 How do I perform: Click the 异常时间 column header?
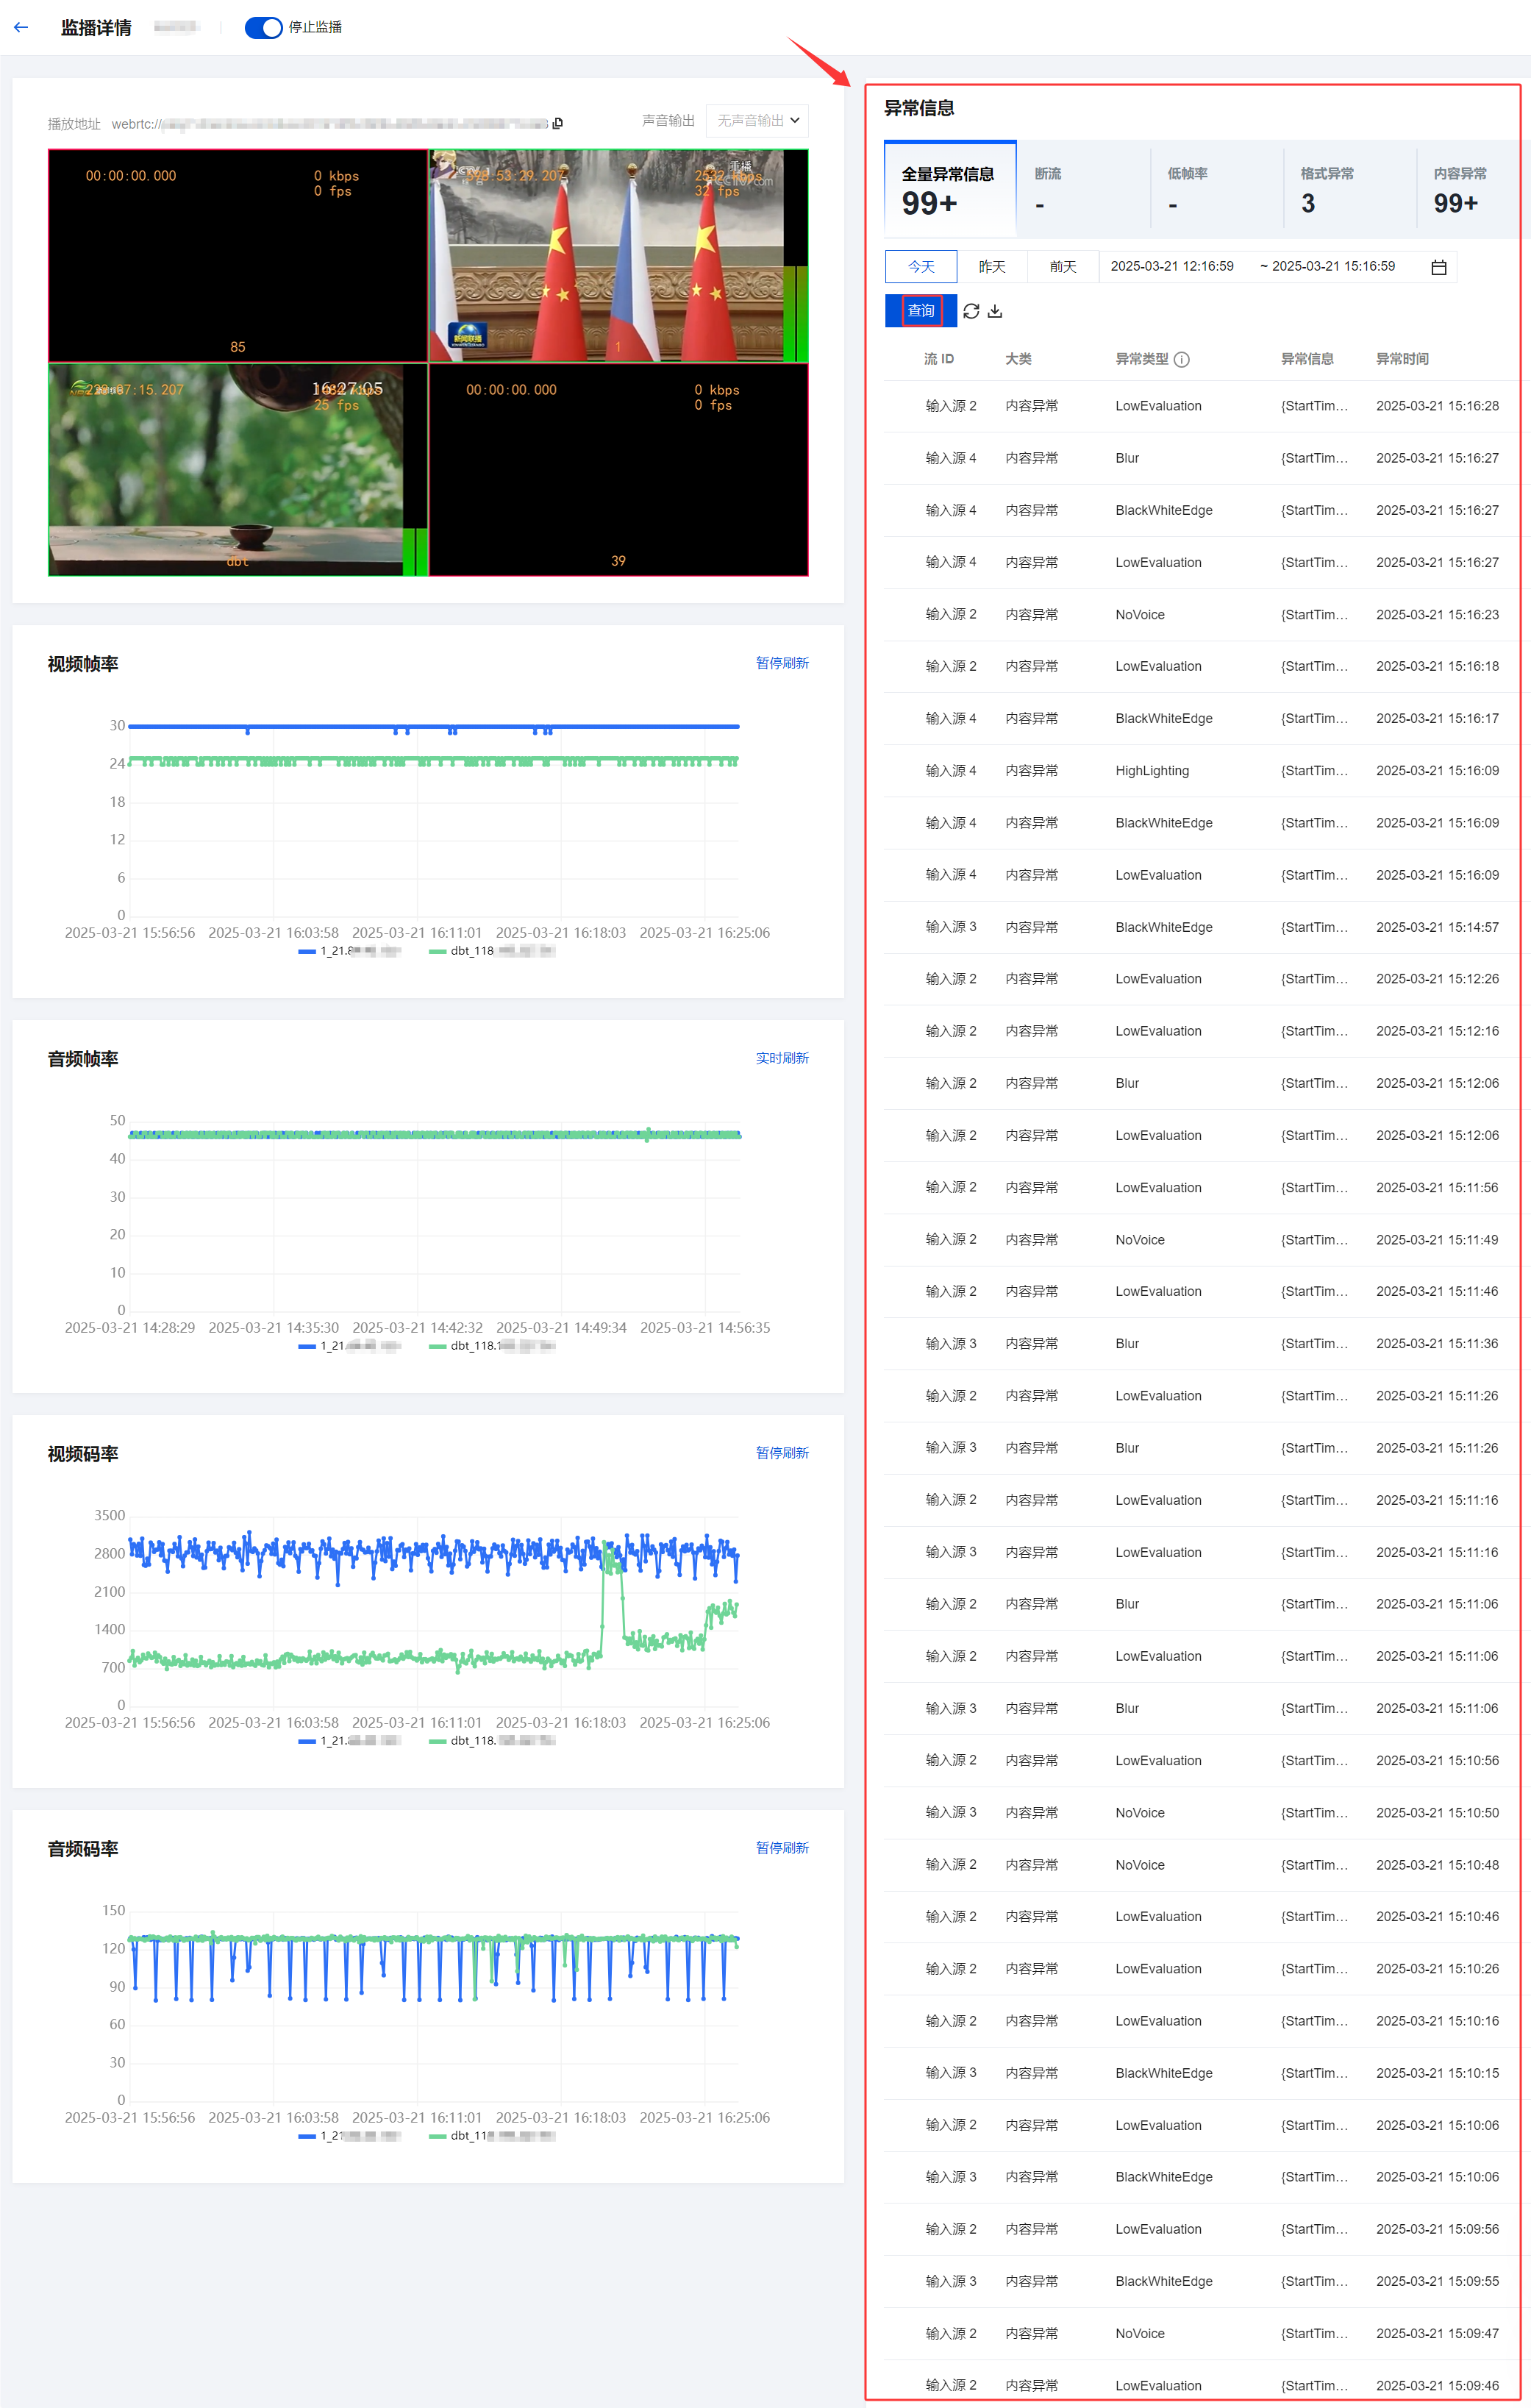point(1402,359)
